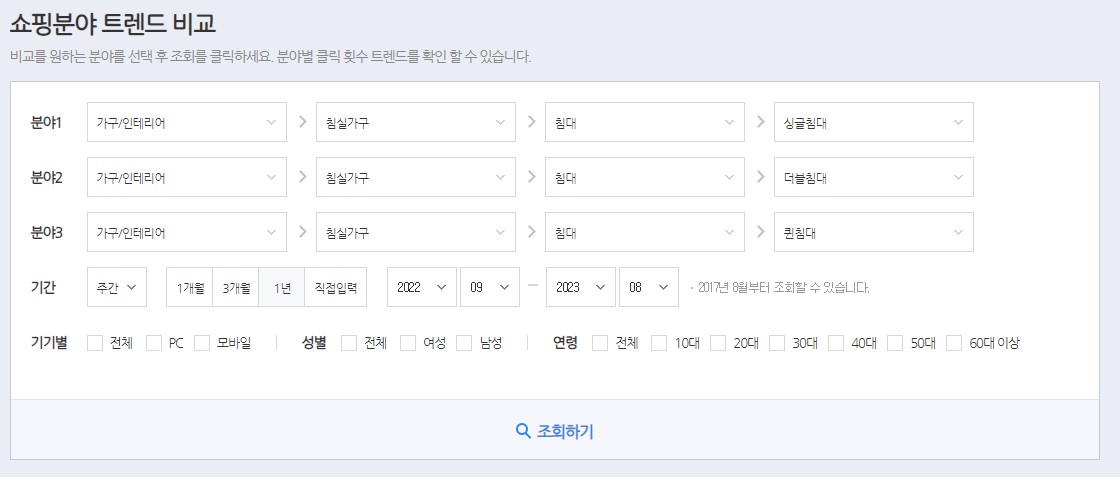The height and width of the screenshot is (501, 1120).
Task: Click the dropdown arrow icon on 싱글침대
Action: [958, 122]
